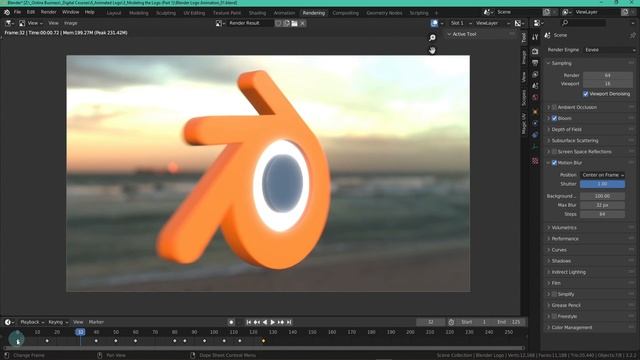Screen dimensions: 640x360
Task: Click the End frame field
Action: [x=509, y=322]
